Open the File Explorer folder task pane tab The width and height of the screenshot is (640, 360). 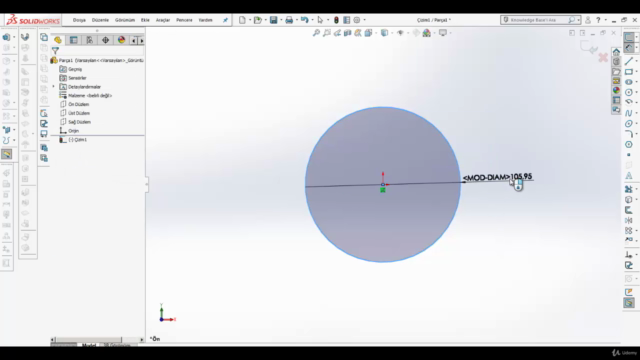tap(616, 71)
